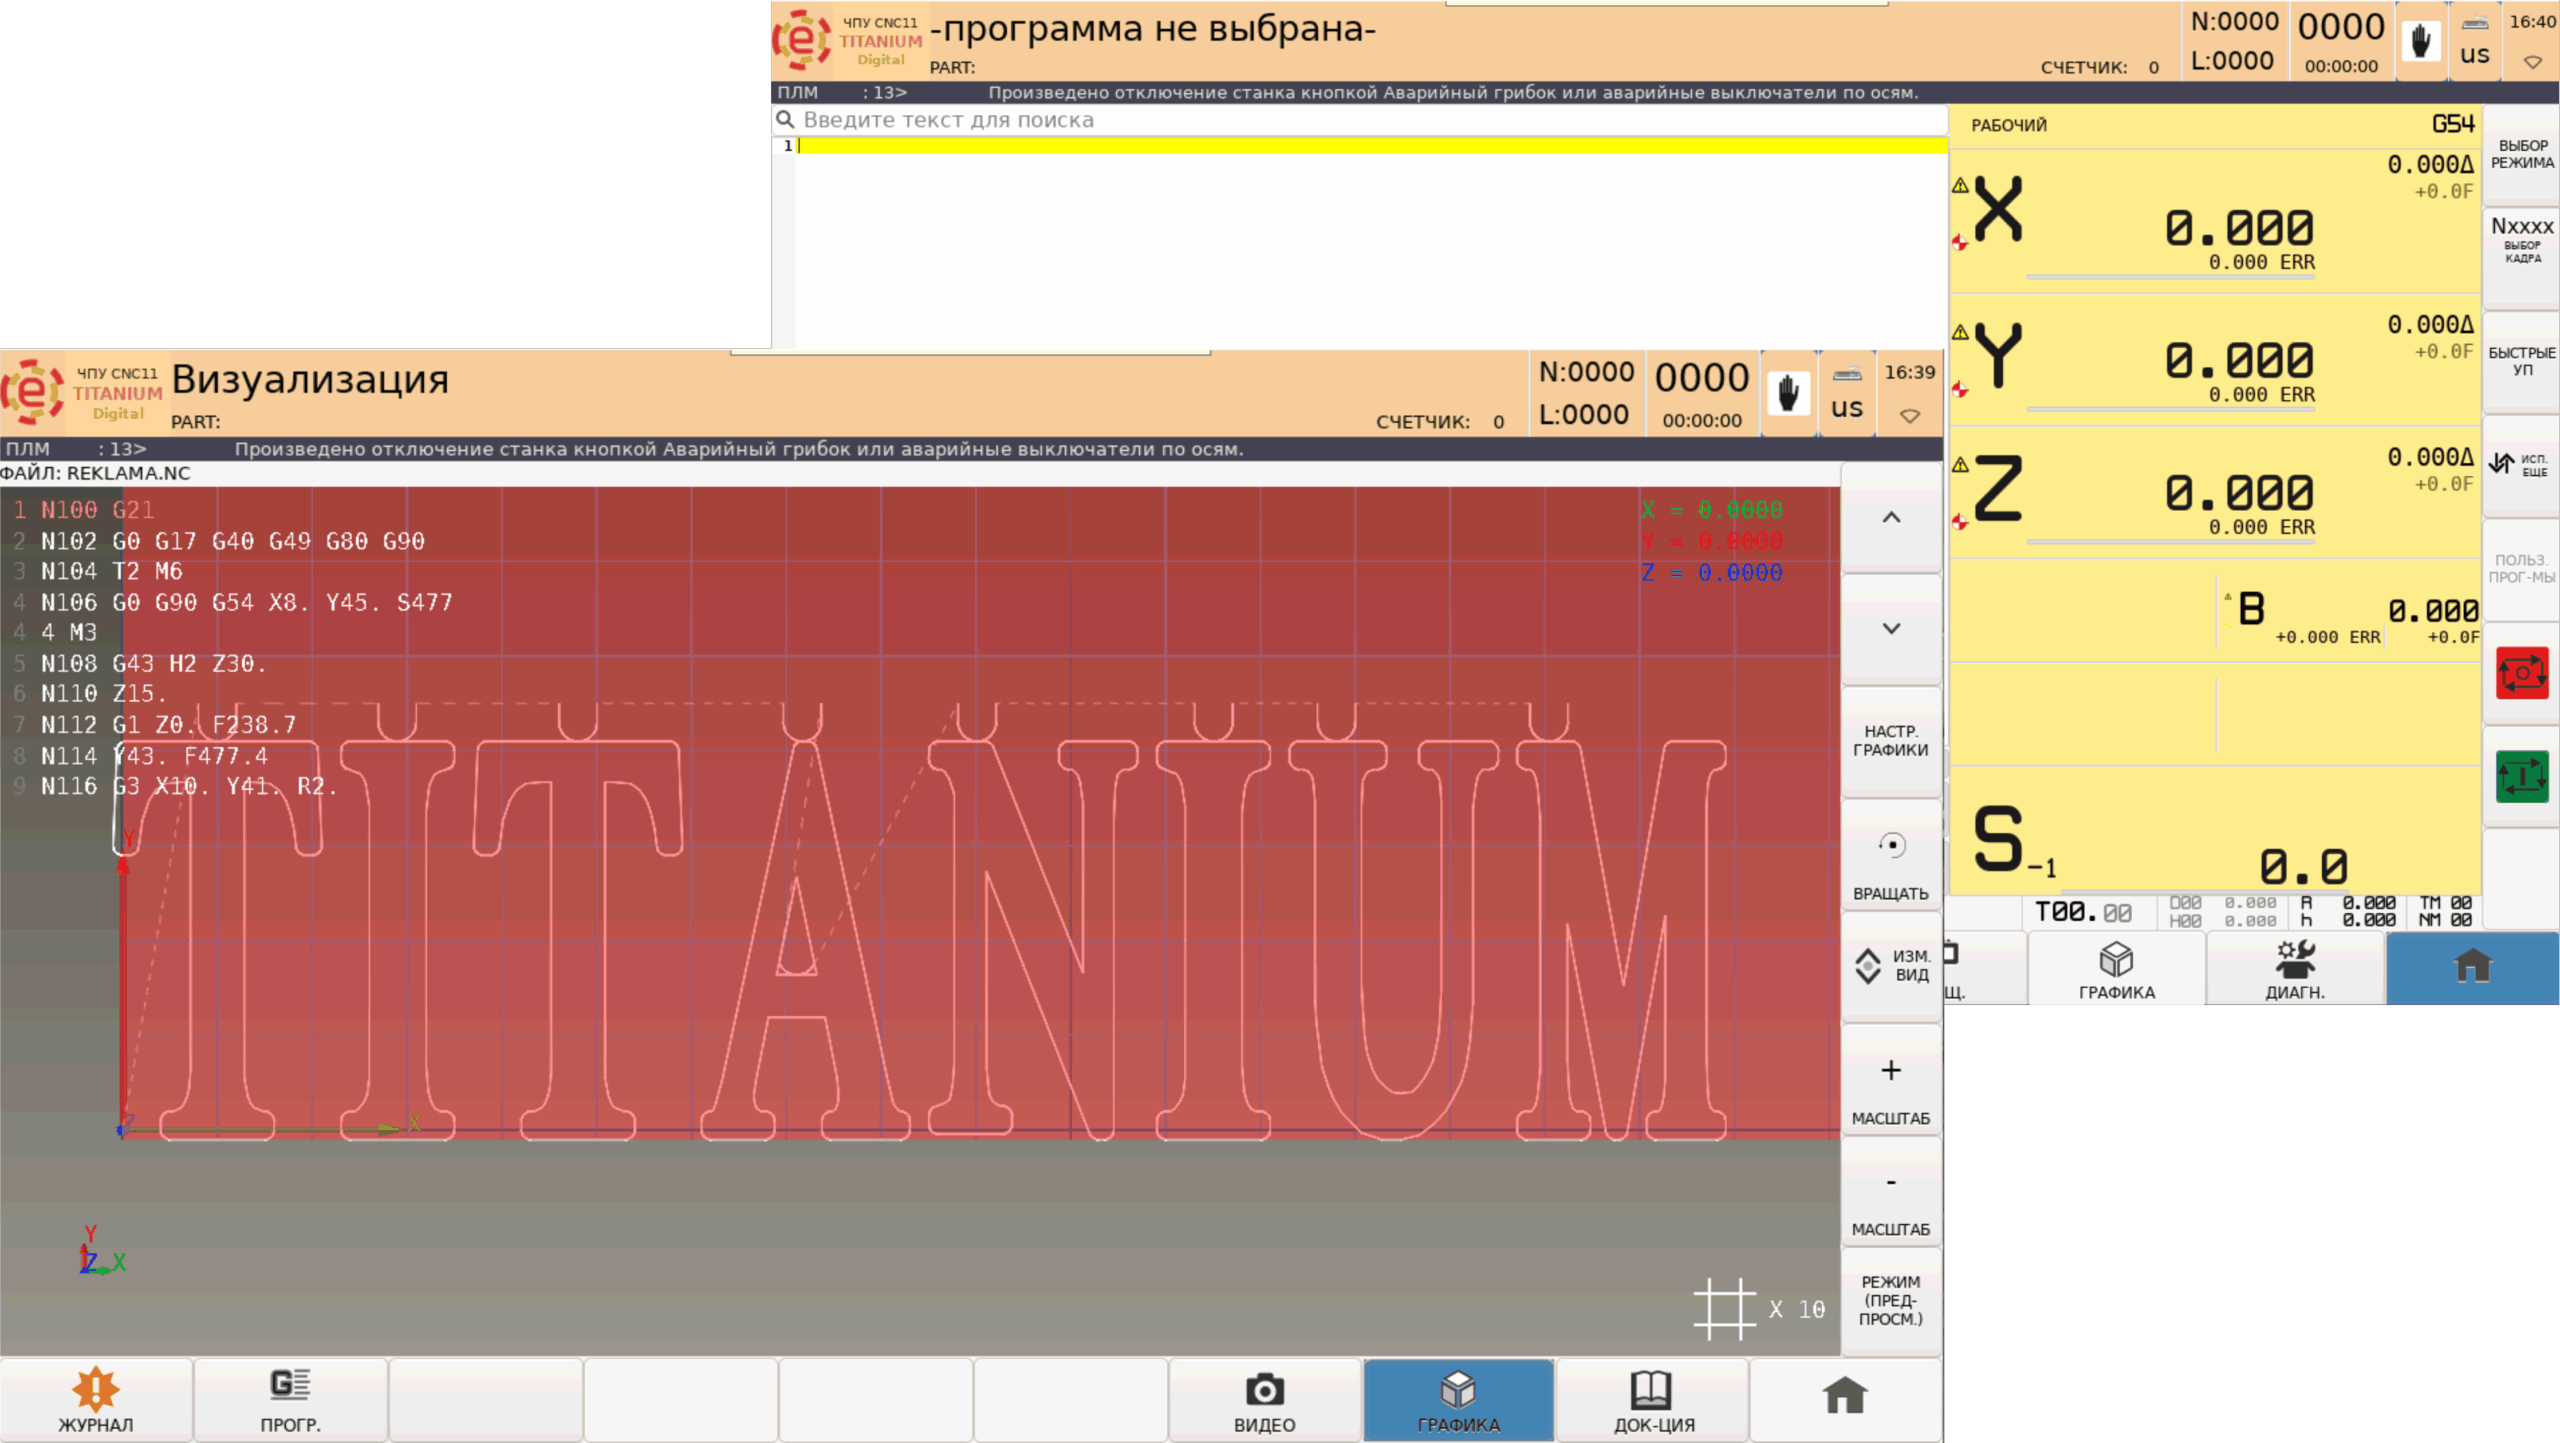Click the hand stop icon in visualization header

[1788, 393]
